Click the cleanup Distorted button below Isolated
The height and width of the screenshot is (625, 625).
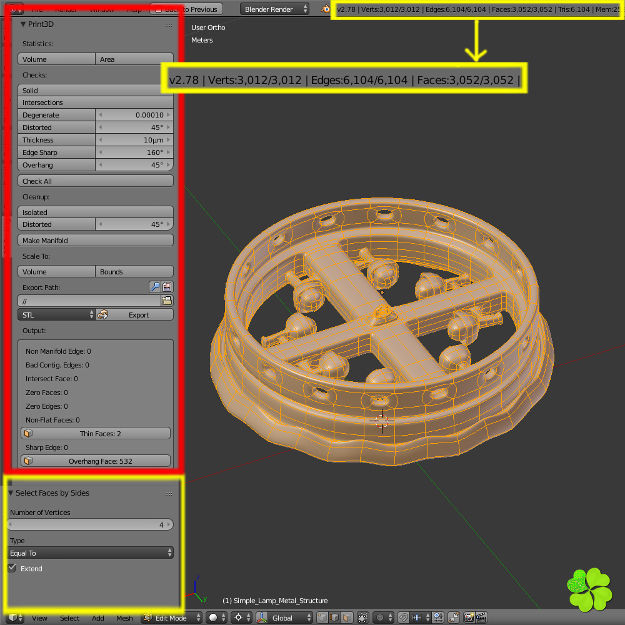[56, 224]
